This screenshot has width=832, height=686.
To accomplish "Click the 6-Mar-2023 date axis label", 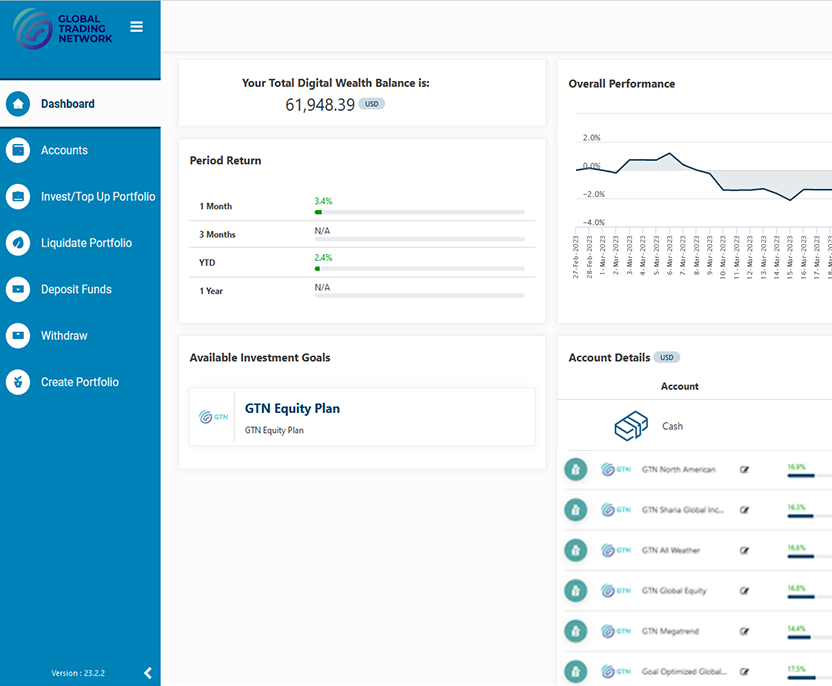I will click(670, 255).
